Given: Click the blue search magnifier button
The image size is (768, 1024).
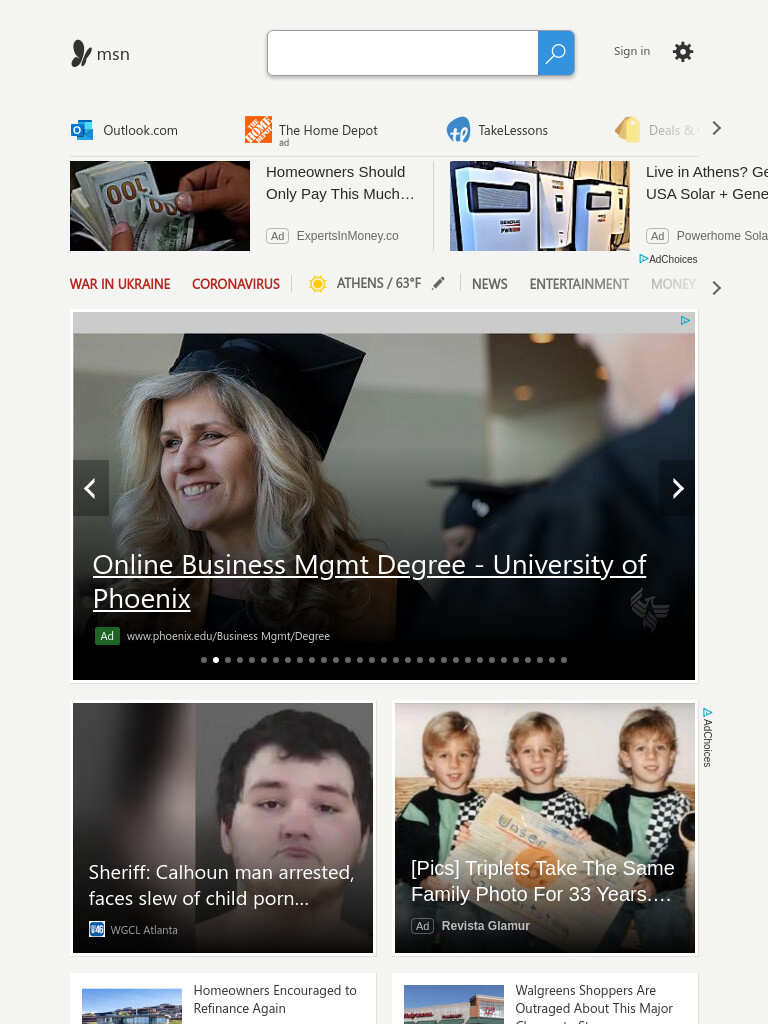Looking at the screenshot, I should [x=556, y=53].
